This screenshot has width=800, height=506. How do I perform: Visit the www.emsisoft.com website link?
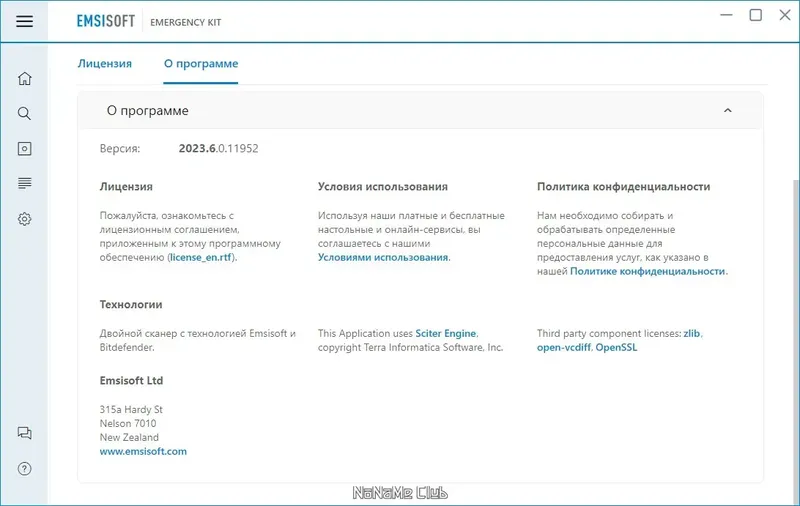[143, 452]
